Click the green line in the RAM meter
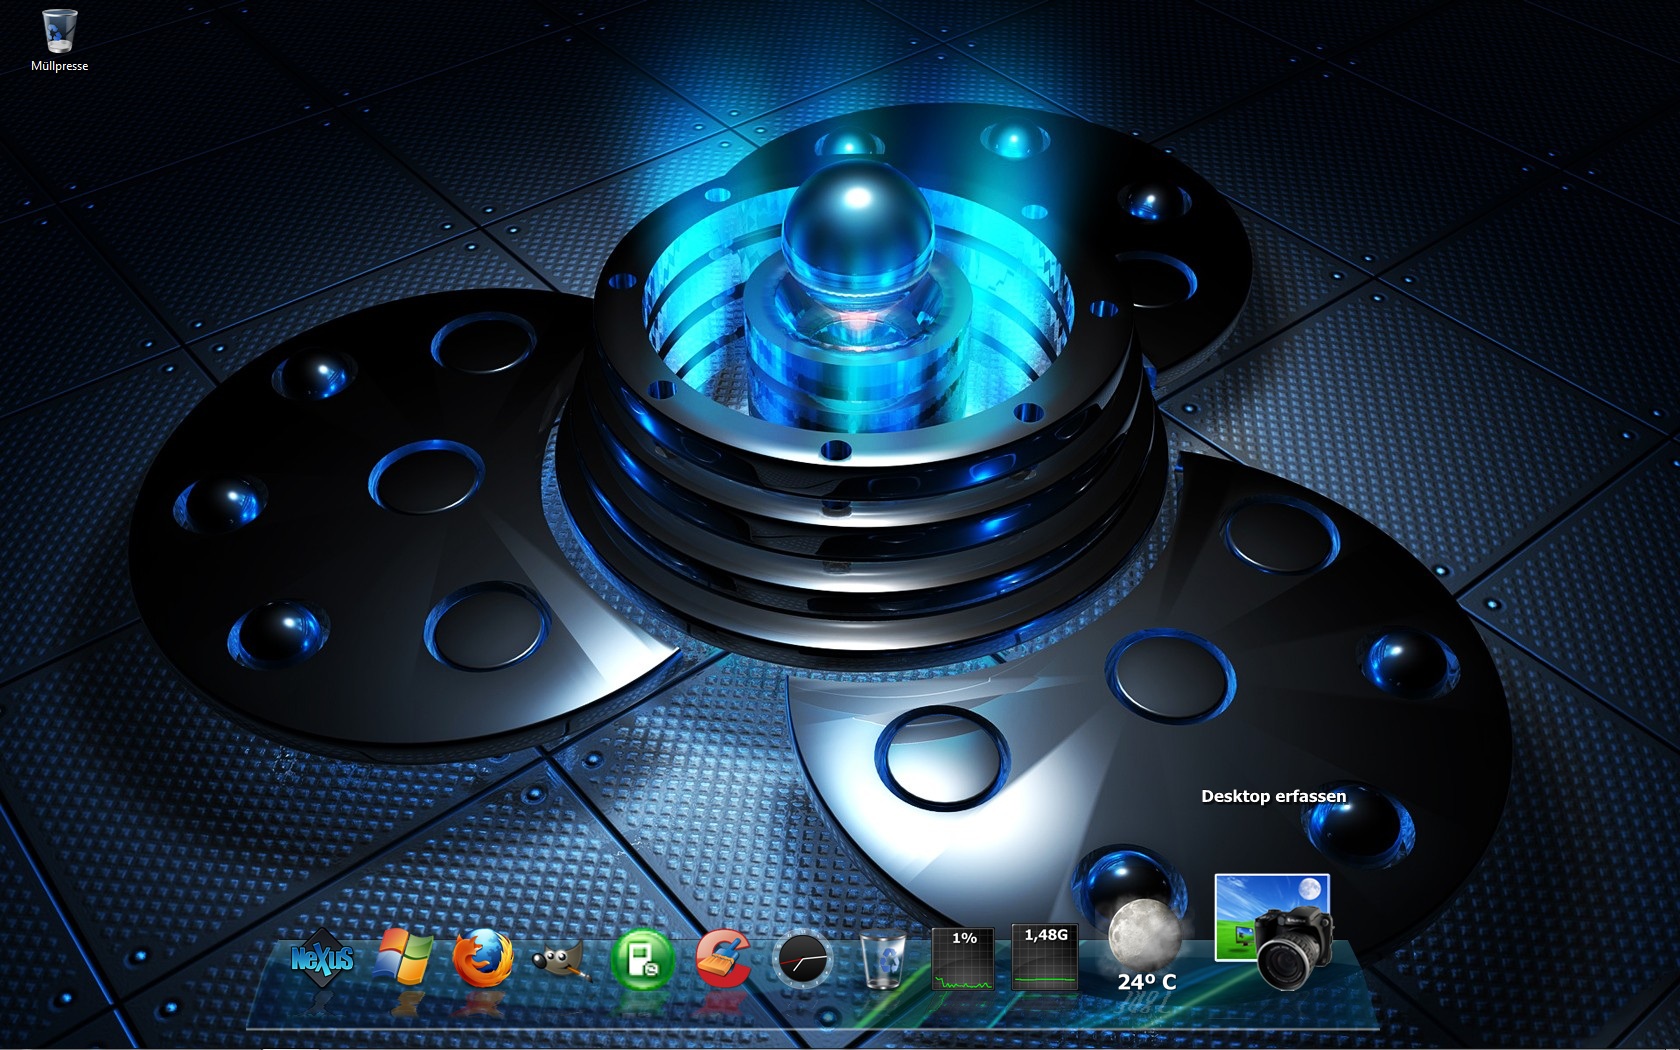Viewport: 1680px width, 1050px height. pyautogui.click(x=1045, y=975)
